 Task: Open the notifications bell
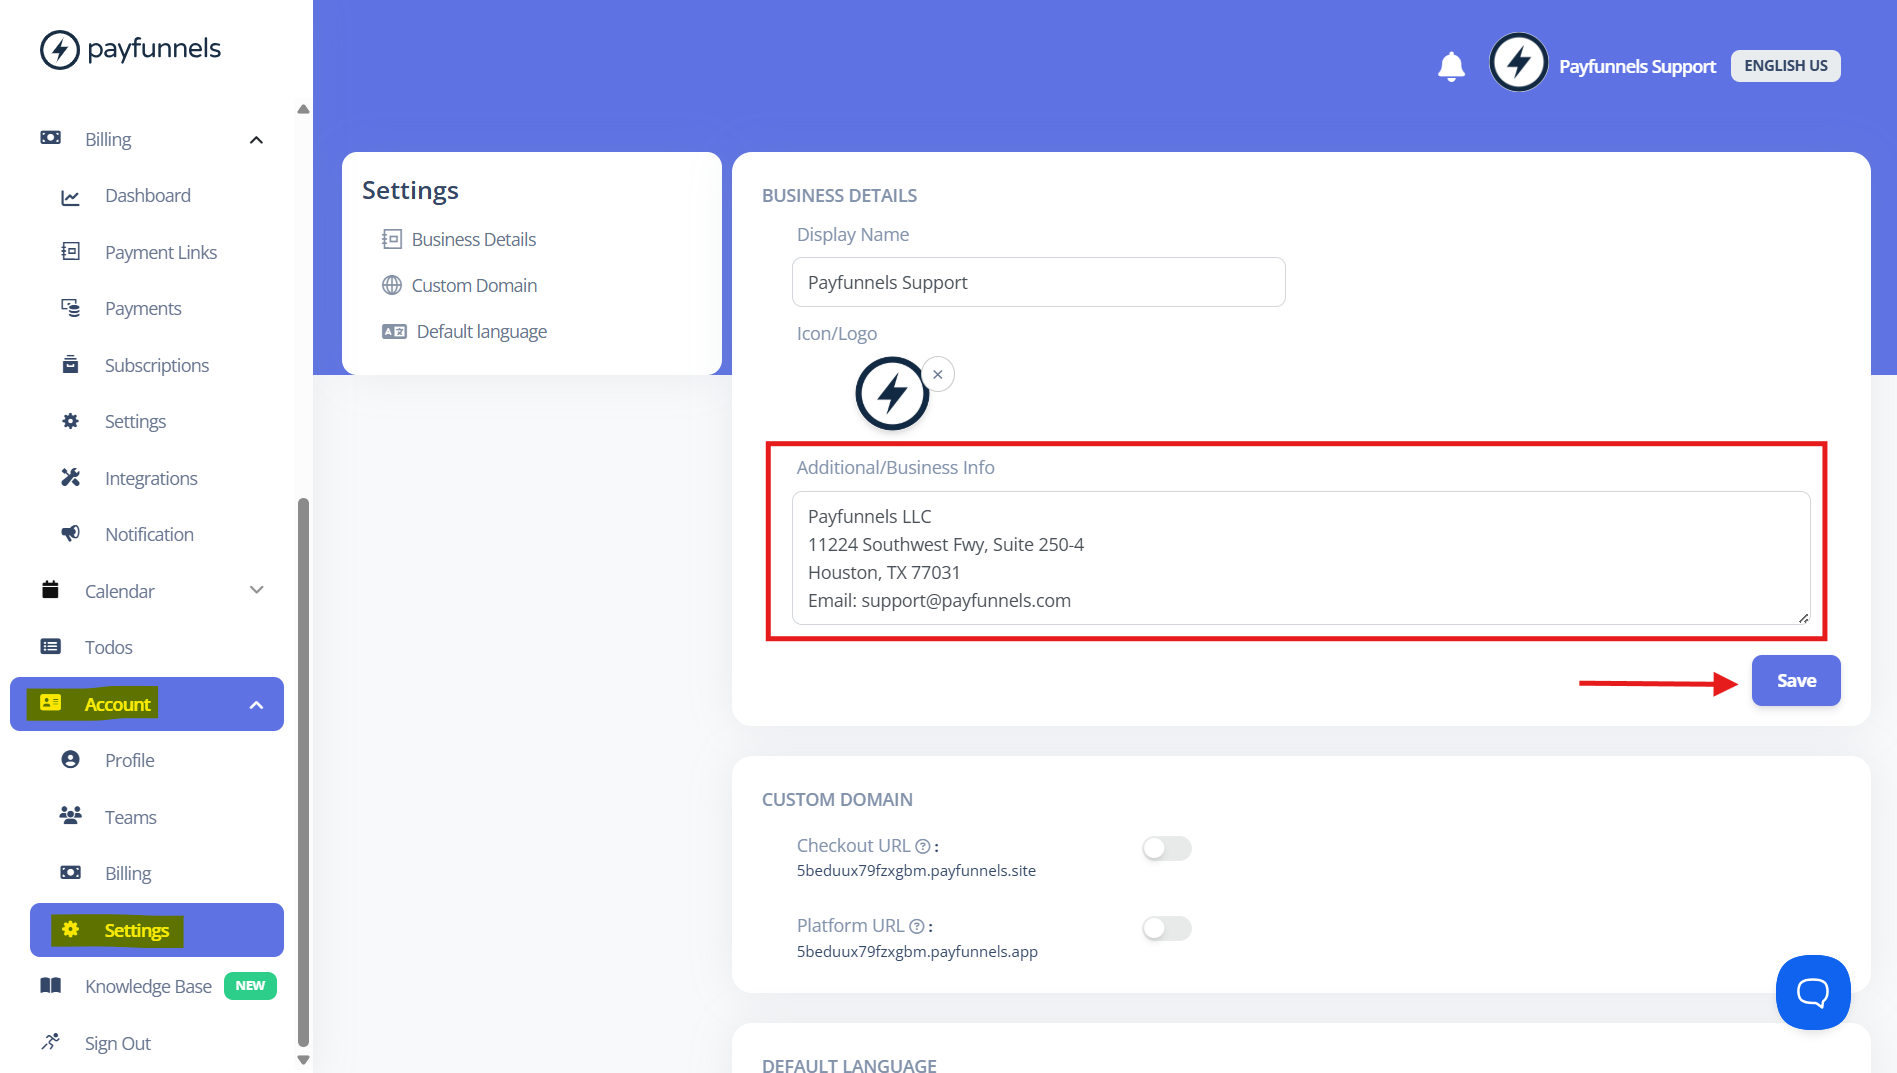[x=1451, y=66]
